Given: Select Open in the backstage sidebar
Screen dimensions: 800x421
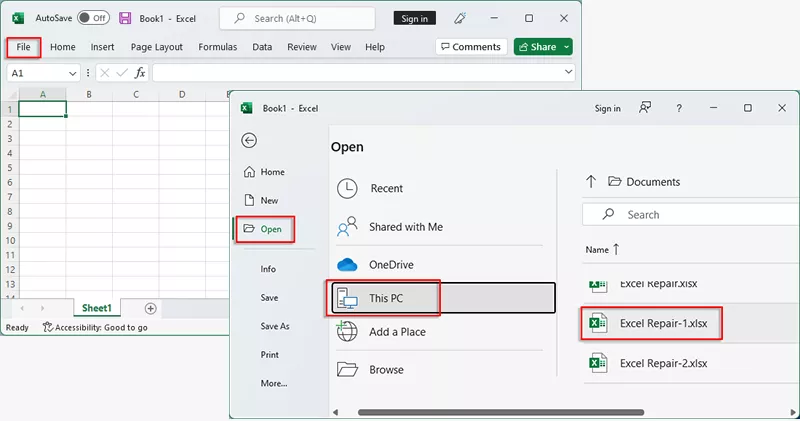Looking at the screenshot, I should 265,229.
